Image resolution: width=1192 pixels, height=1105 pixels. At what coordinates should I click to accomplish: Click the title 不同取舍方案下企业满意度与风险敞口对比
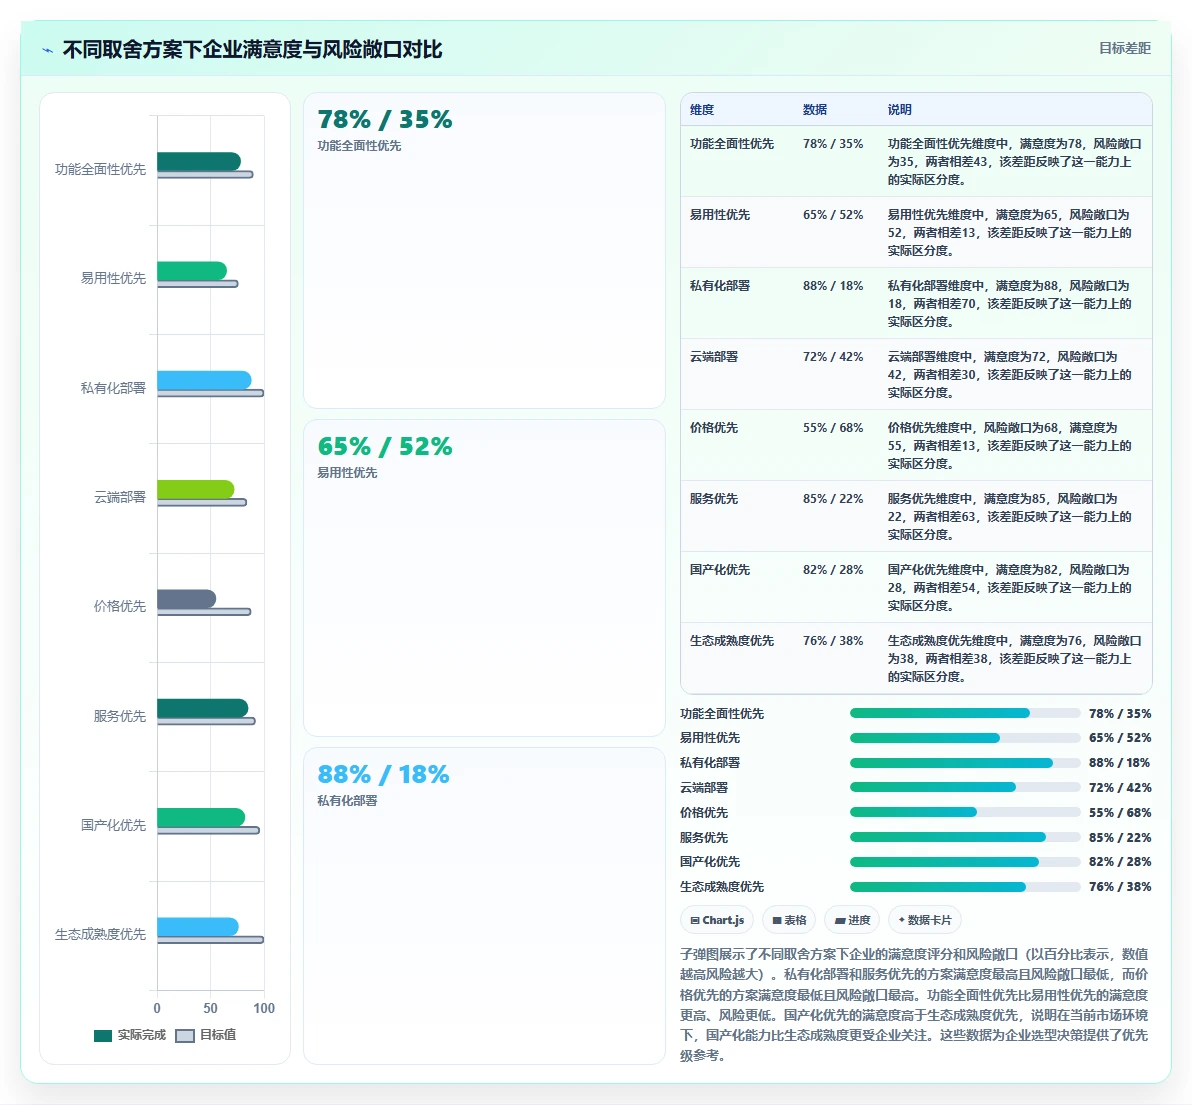[x=252, y=50]
